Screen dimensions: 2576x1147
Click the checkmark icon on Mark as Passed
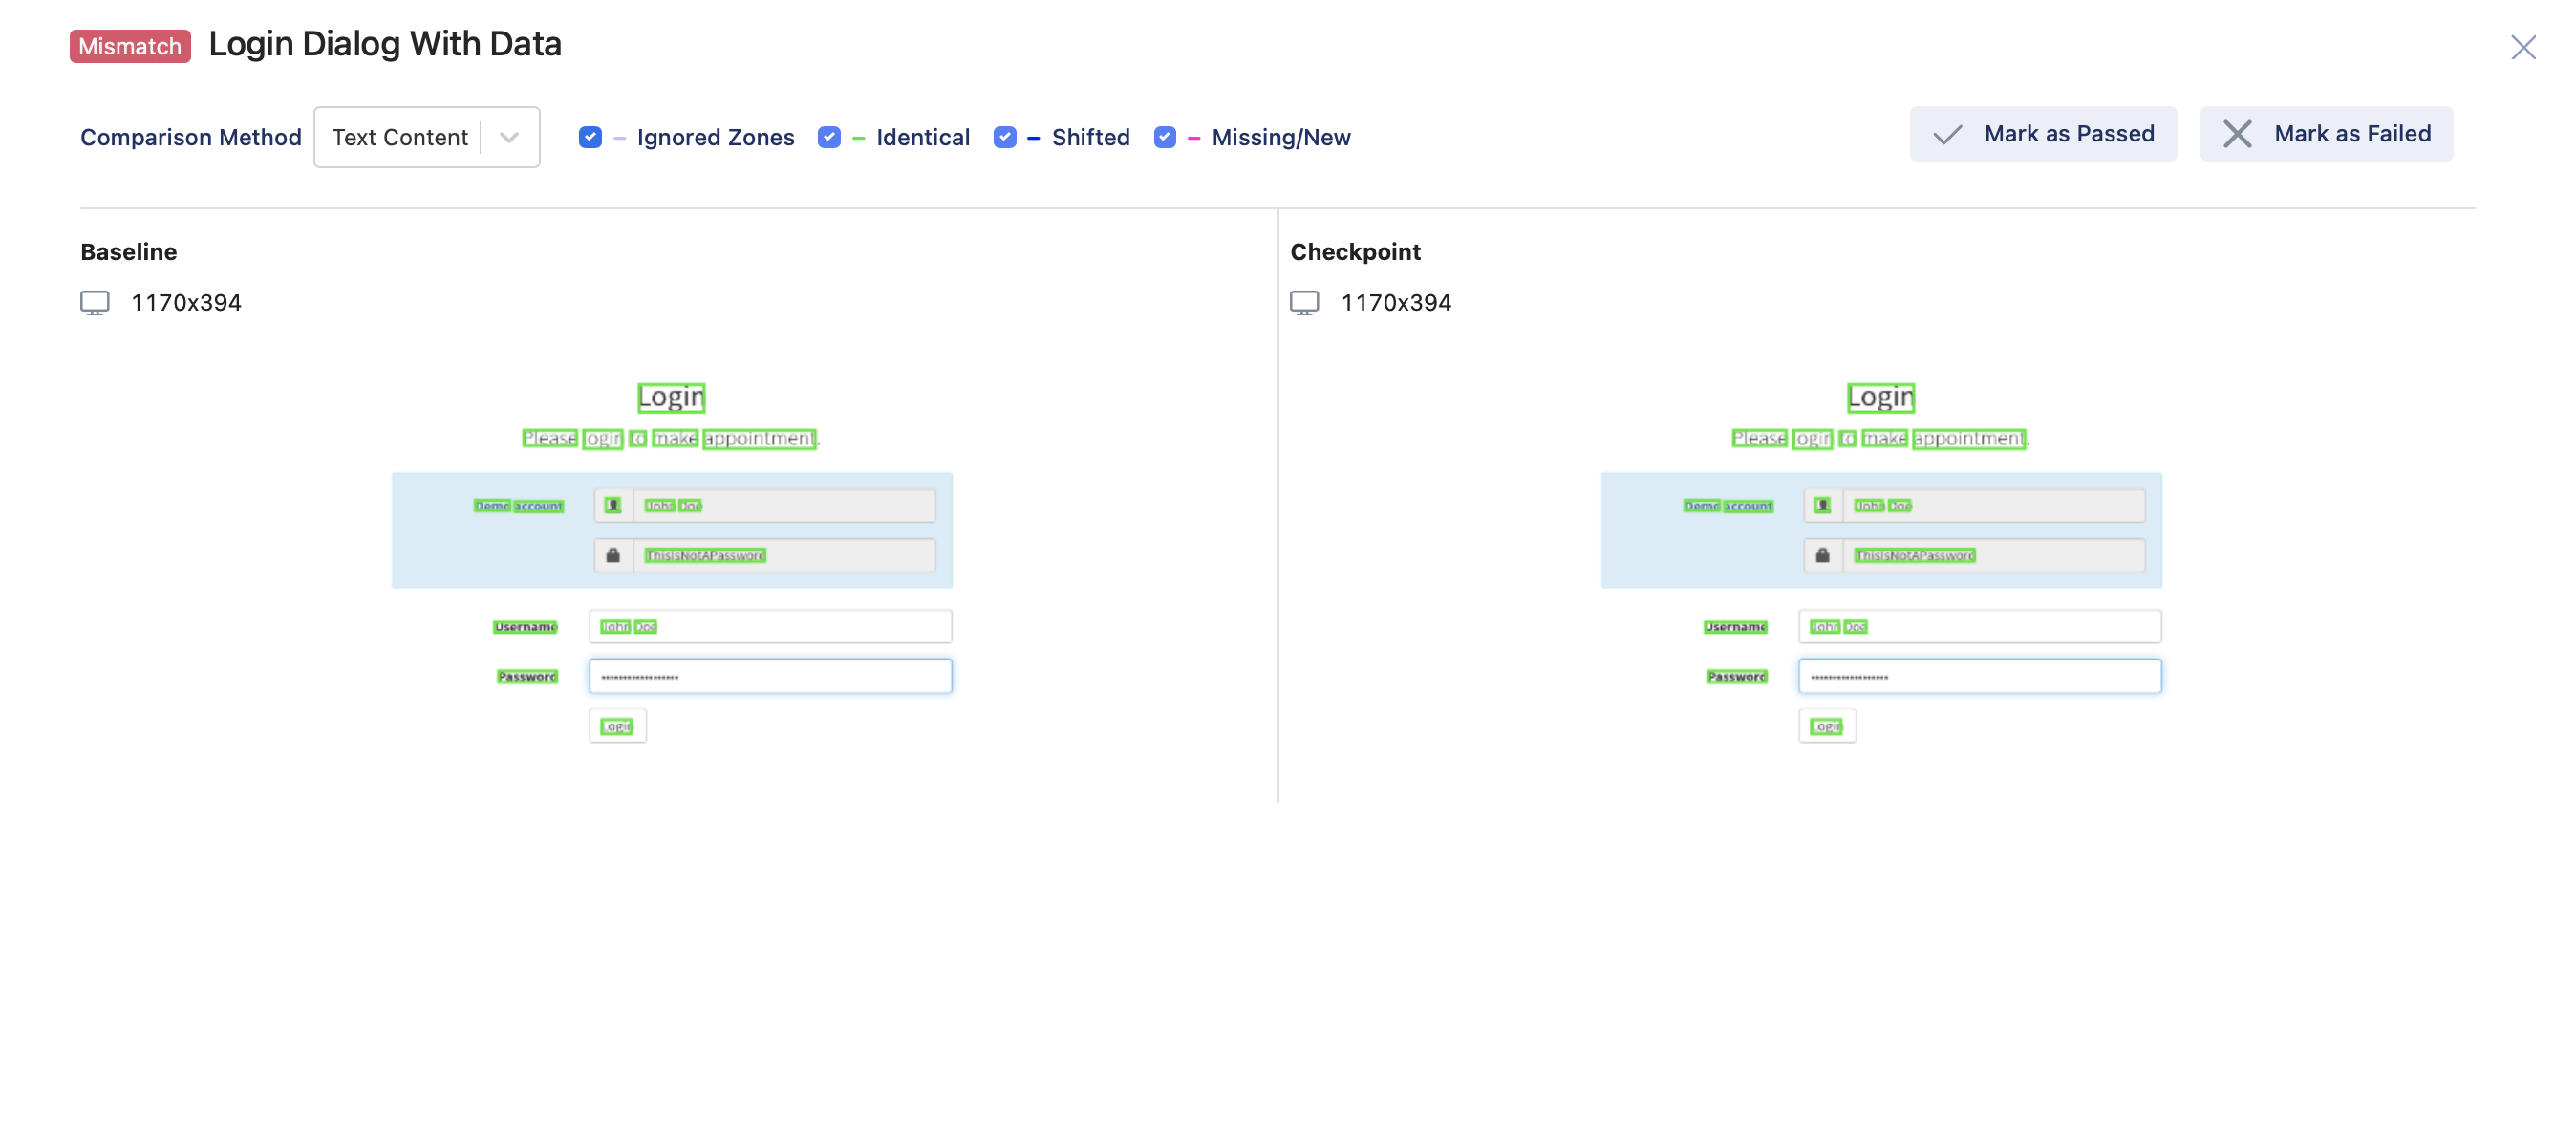[1948, 135]
